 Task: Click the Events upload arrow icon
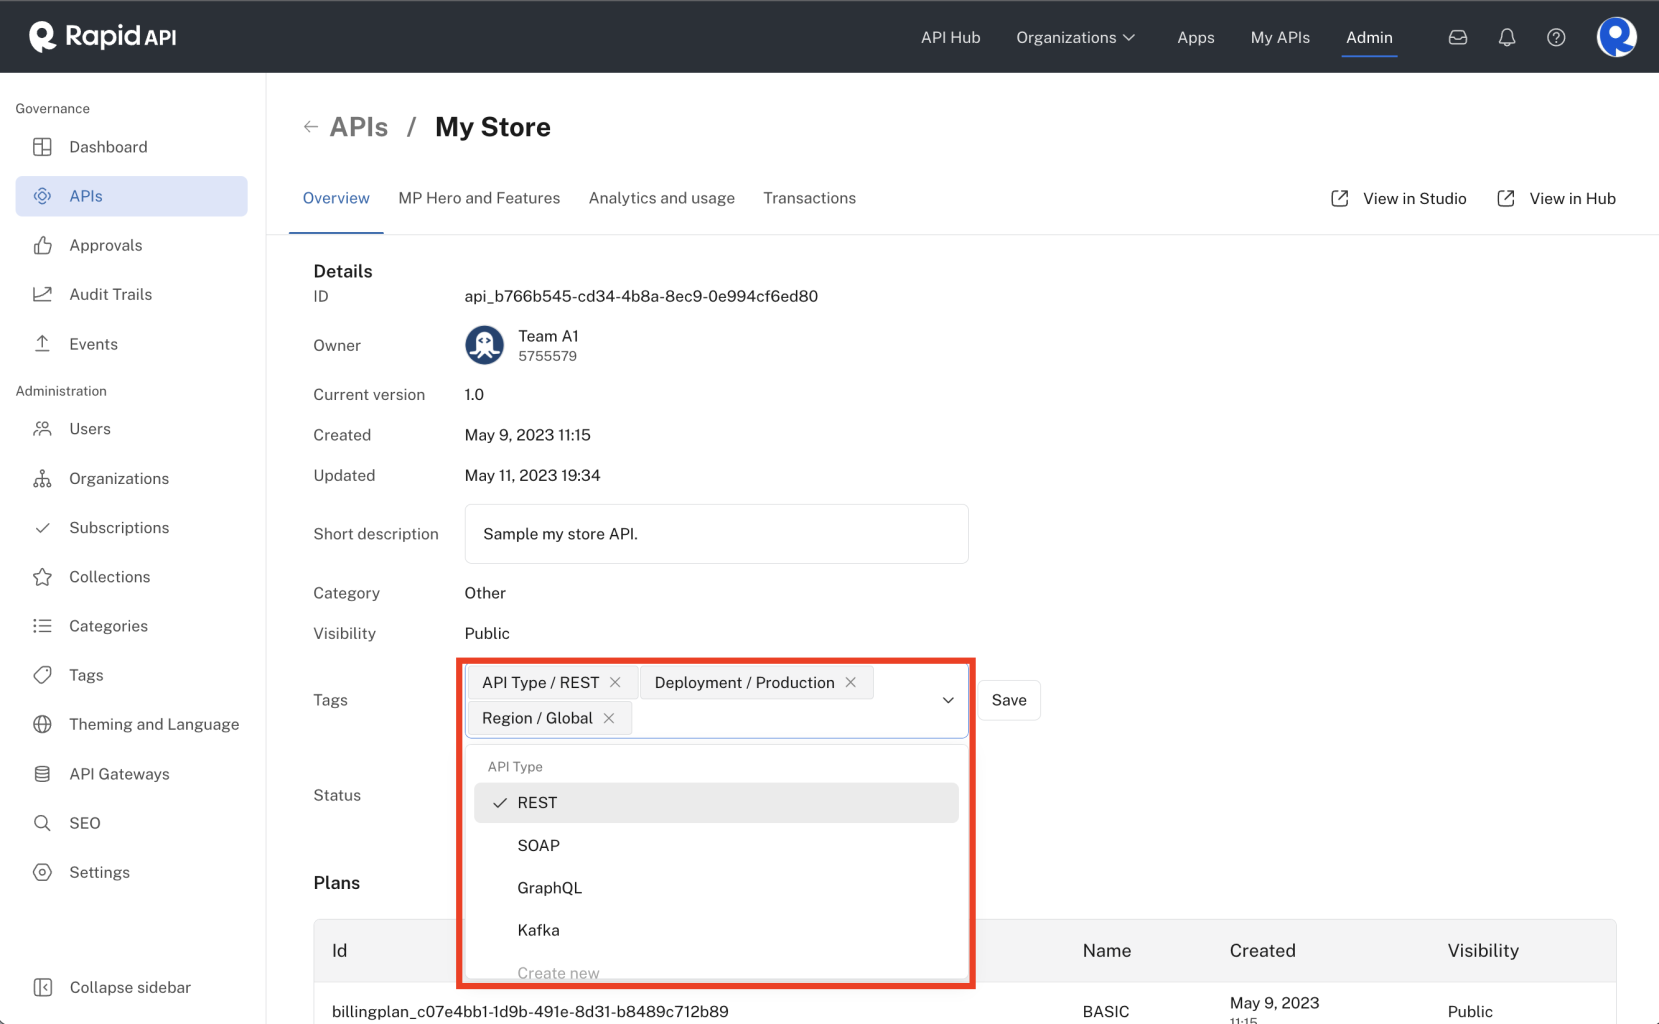pyautogui.click(x=42, y=344)
